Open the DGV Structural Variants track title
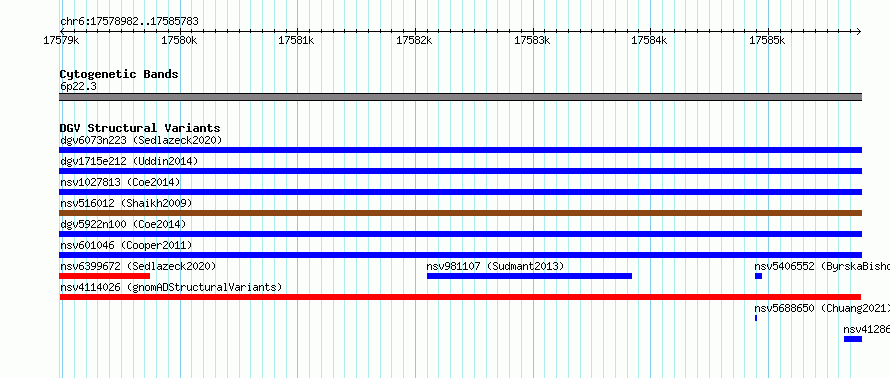Image resolution: width=890 pixels, height=378 pixels. coord(140,128)
